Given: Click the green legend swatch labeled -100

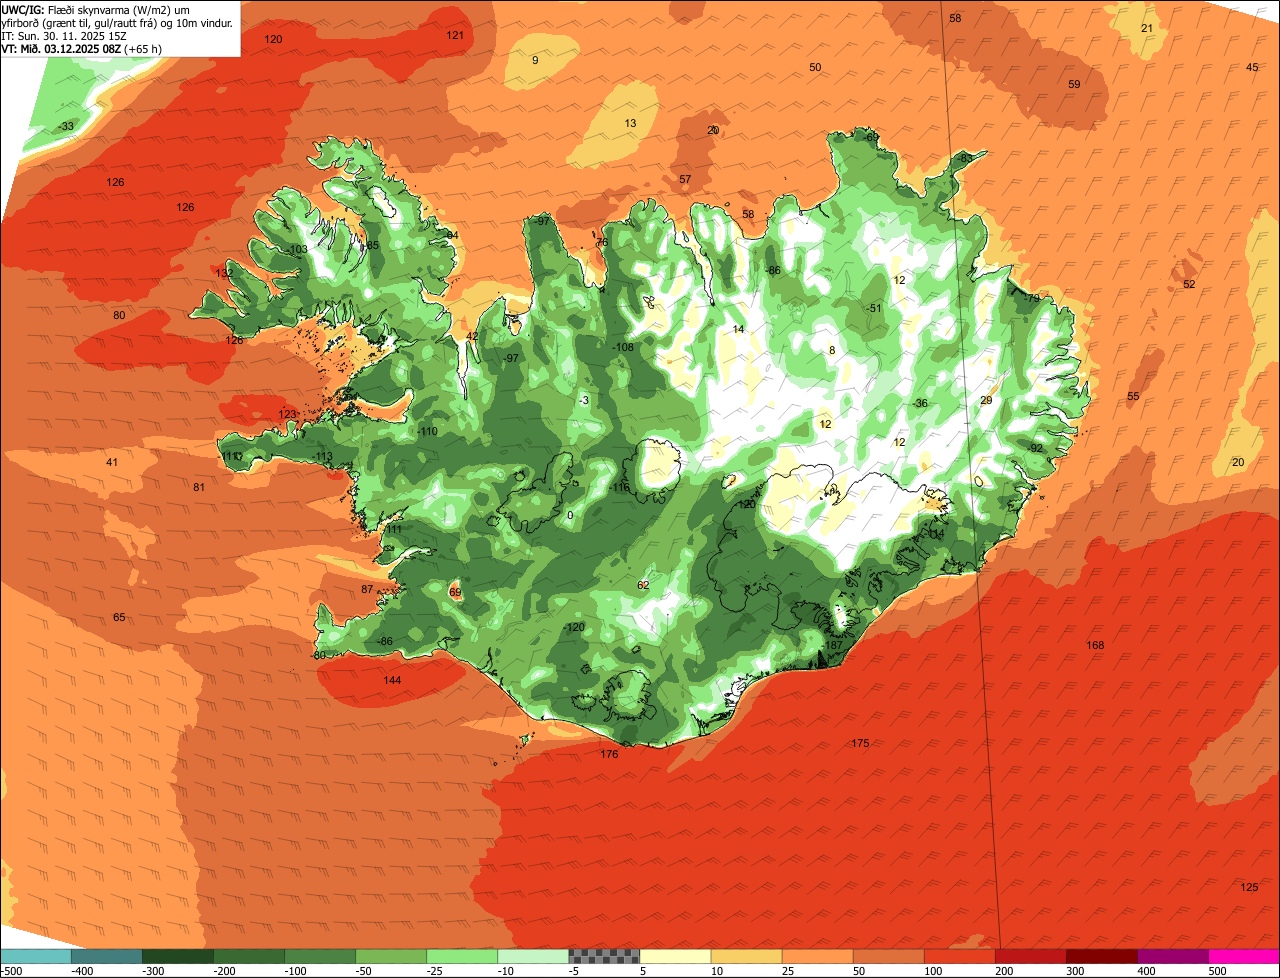Looking at the screenshot, I should tap(320, 956).
